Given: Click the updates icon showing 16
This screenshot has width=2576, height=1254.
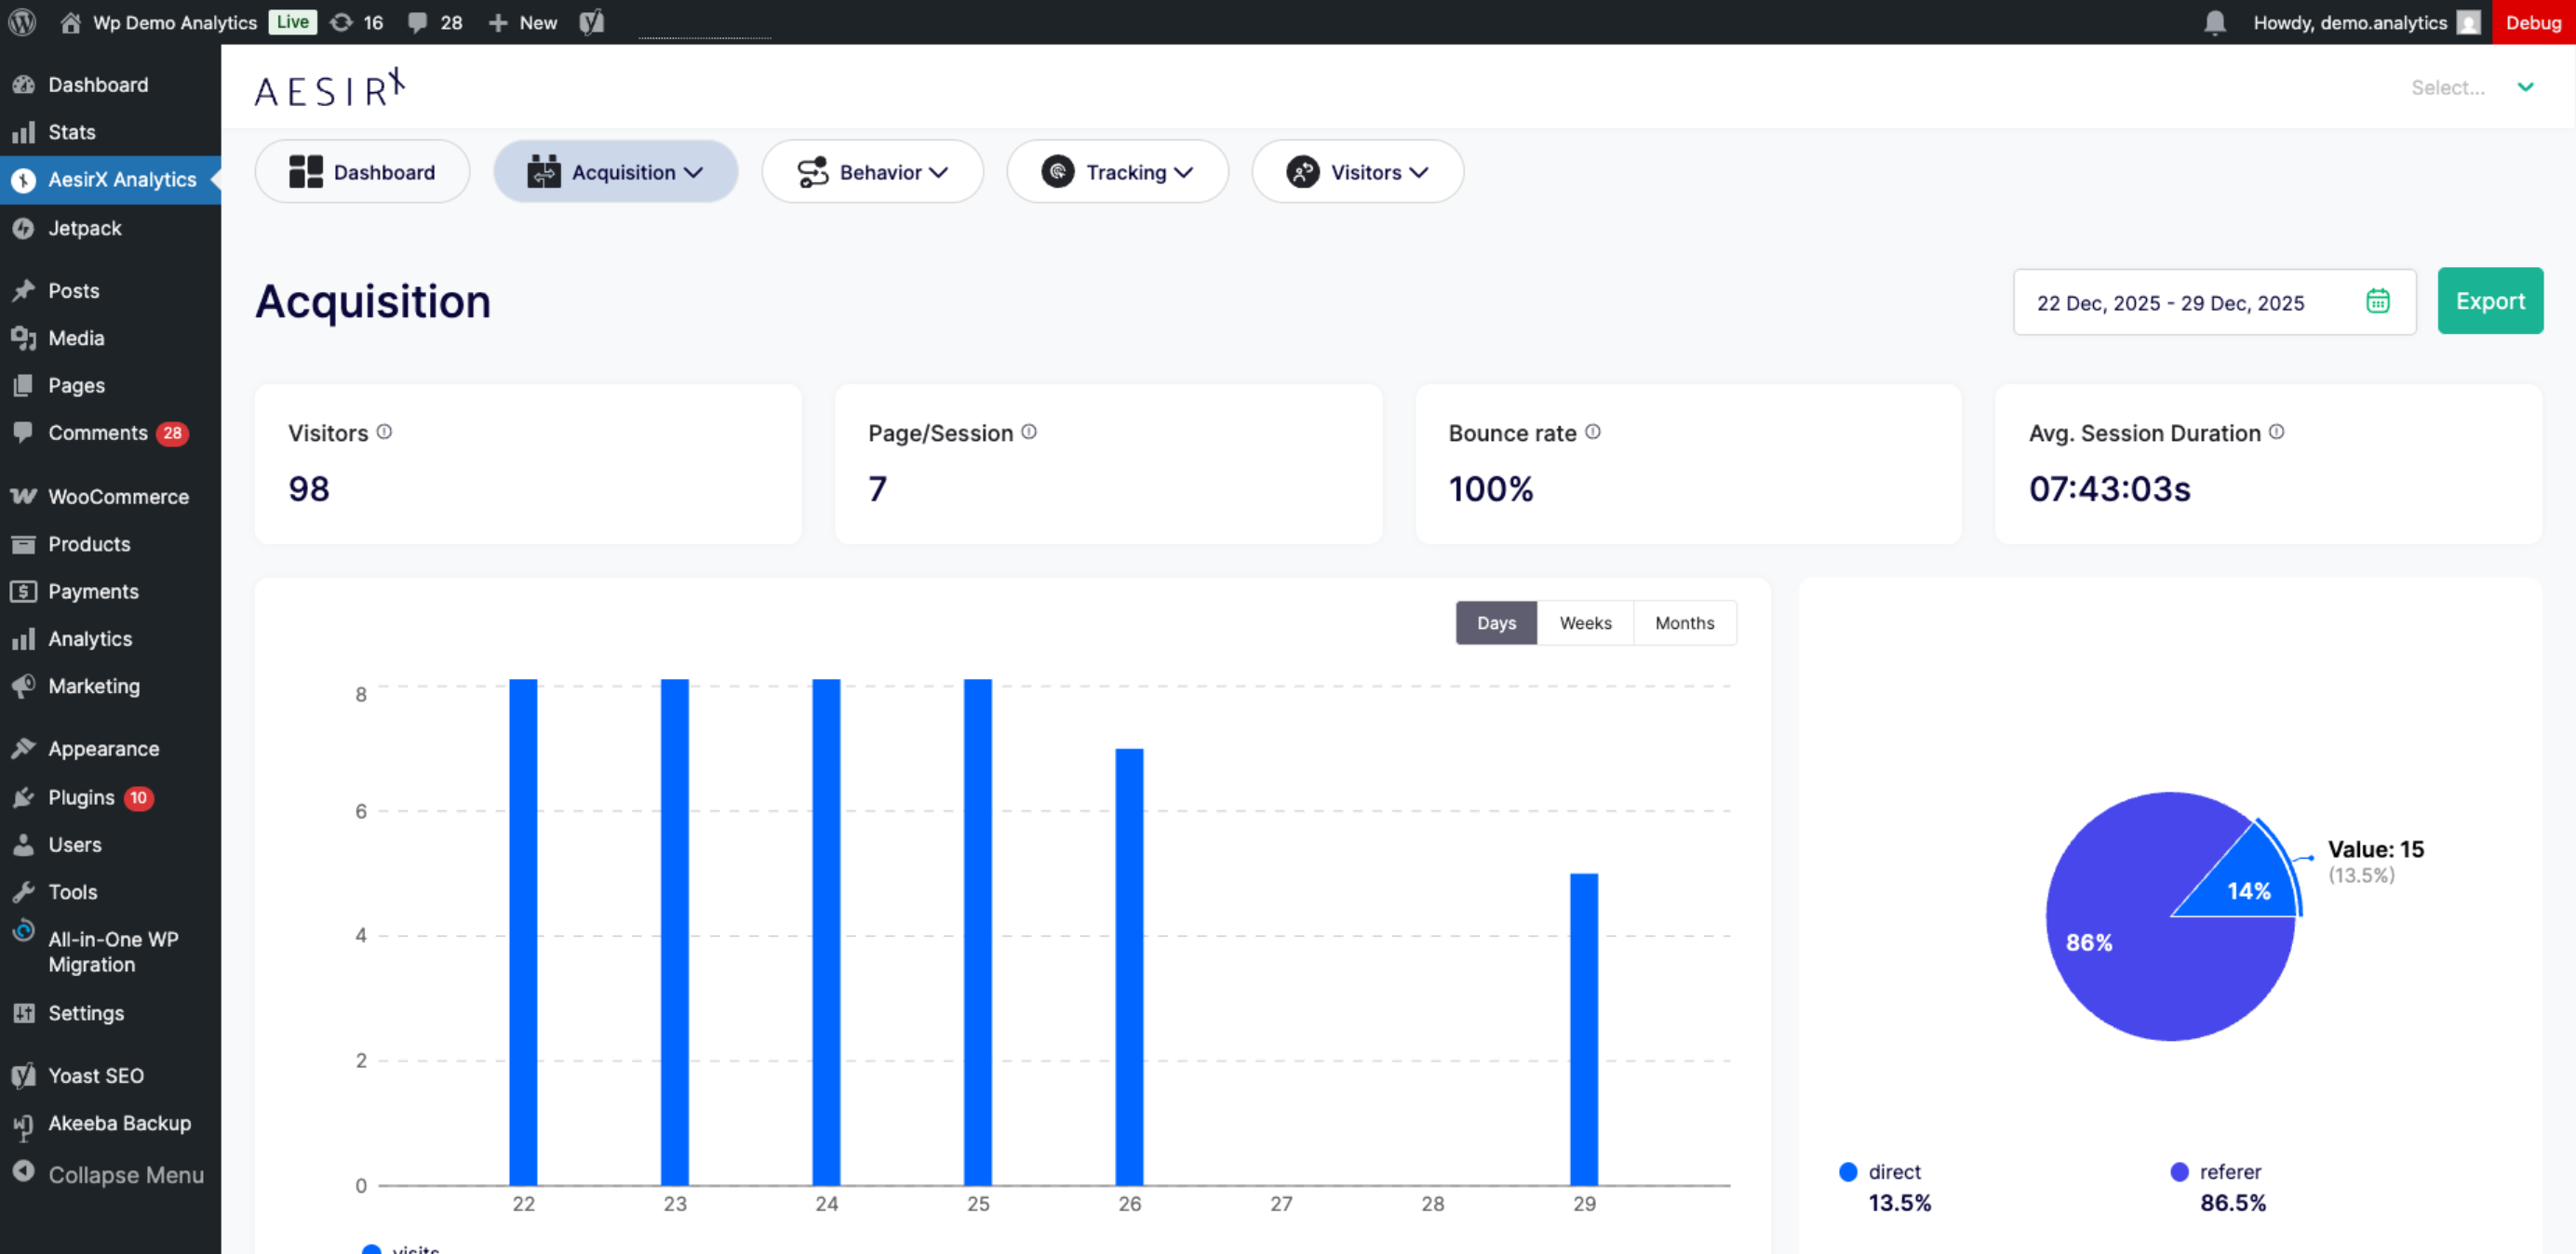Looking at the screenshot, I should (x=342, y=22).
